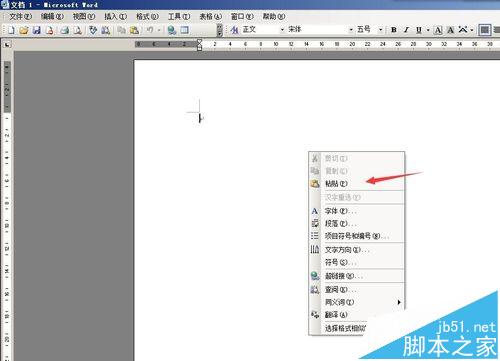Click the indent marker on the horizontal ruler

(199, 44)
